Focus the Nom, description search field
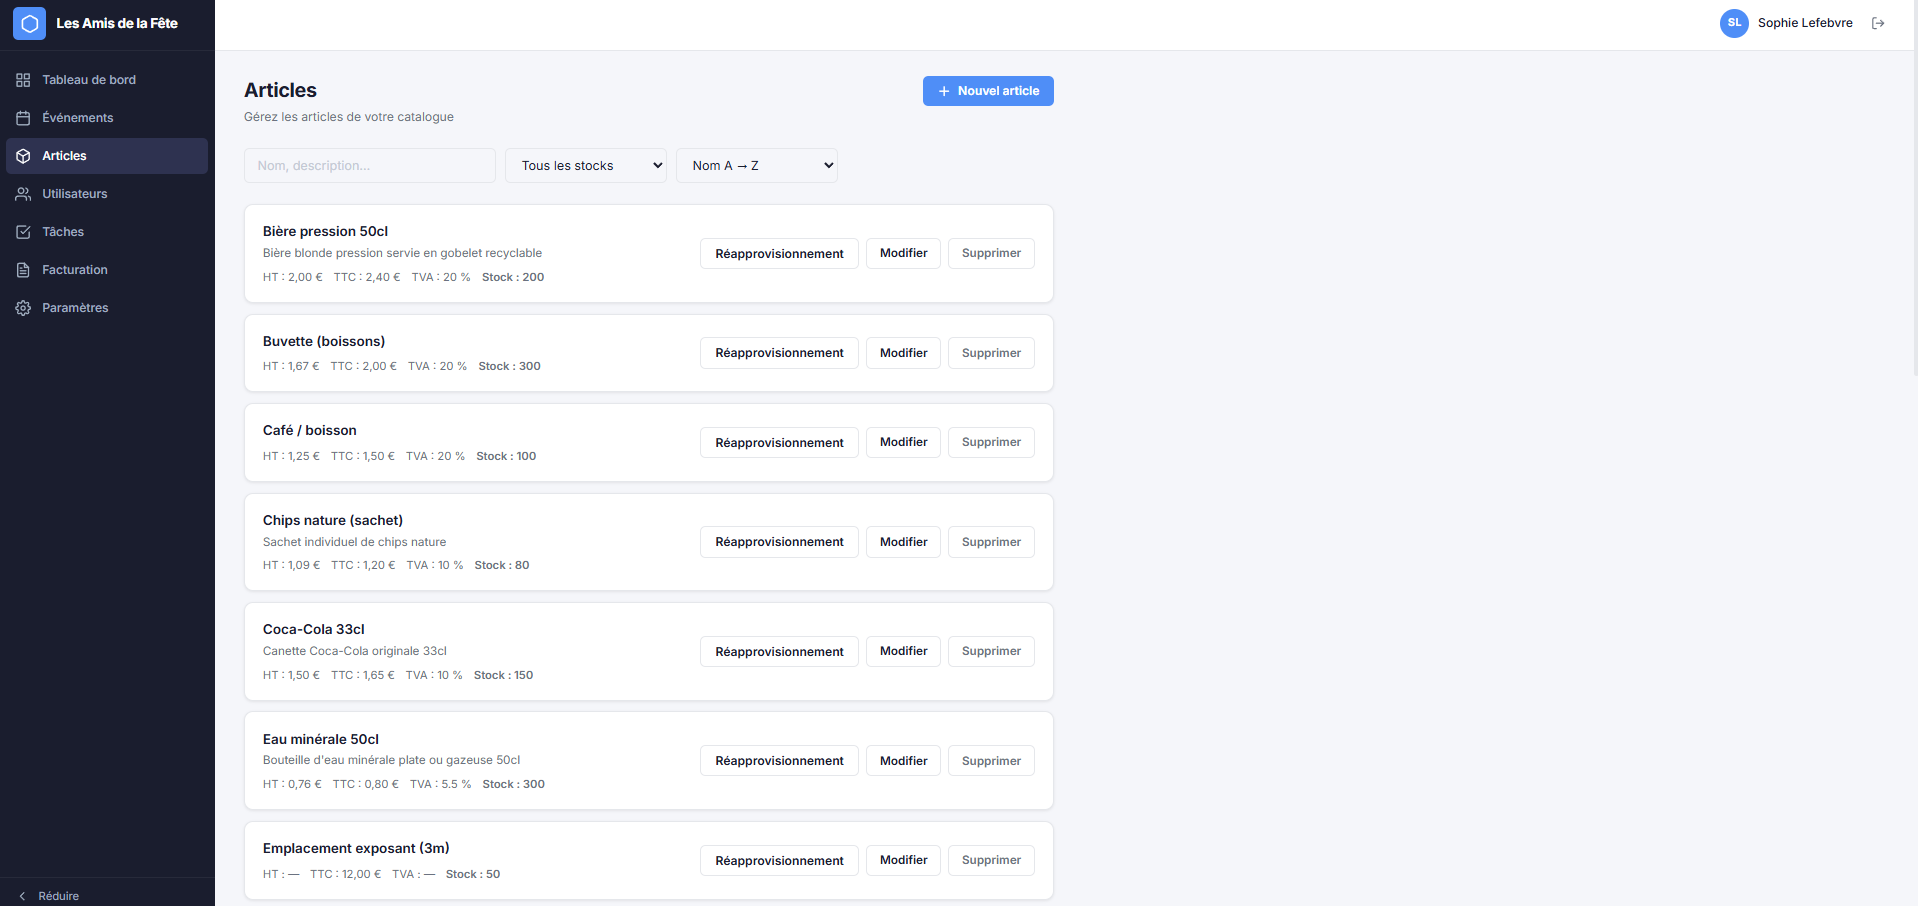This screenshot has height=906, width=1918. coord(370,166)
